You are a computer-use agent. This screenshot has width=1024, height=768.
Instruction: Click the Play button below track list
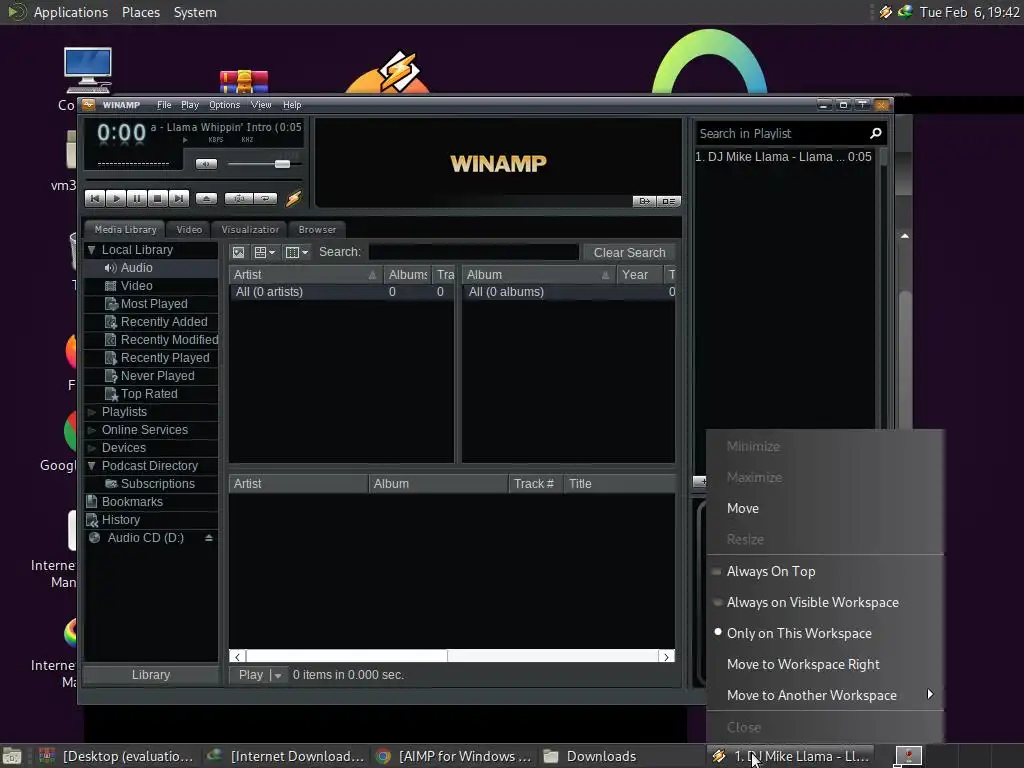[x=251, y=675]
